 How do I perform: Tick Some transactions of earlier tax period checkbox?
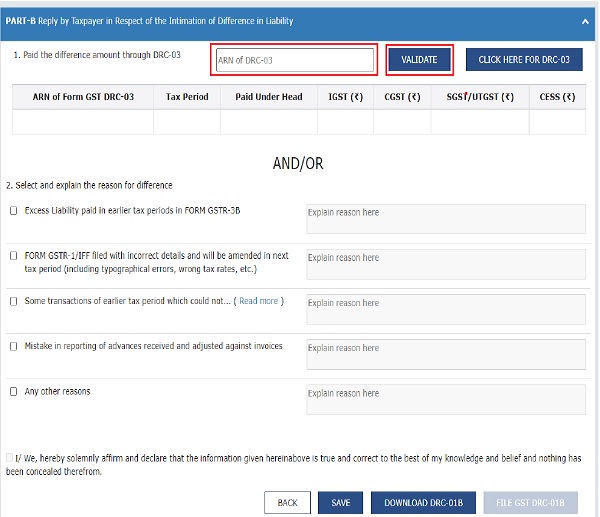tap(13, 301)
